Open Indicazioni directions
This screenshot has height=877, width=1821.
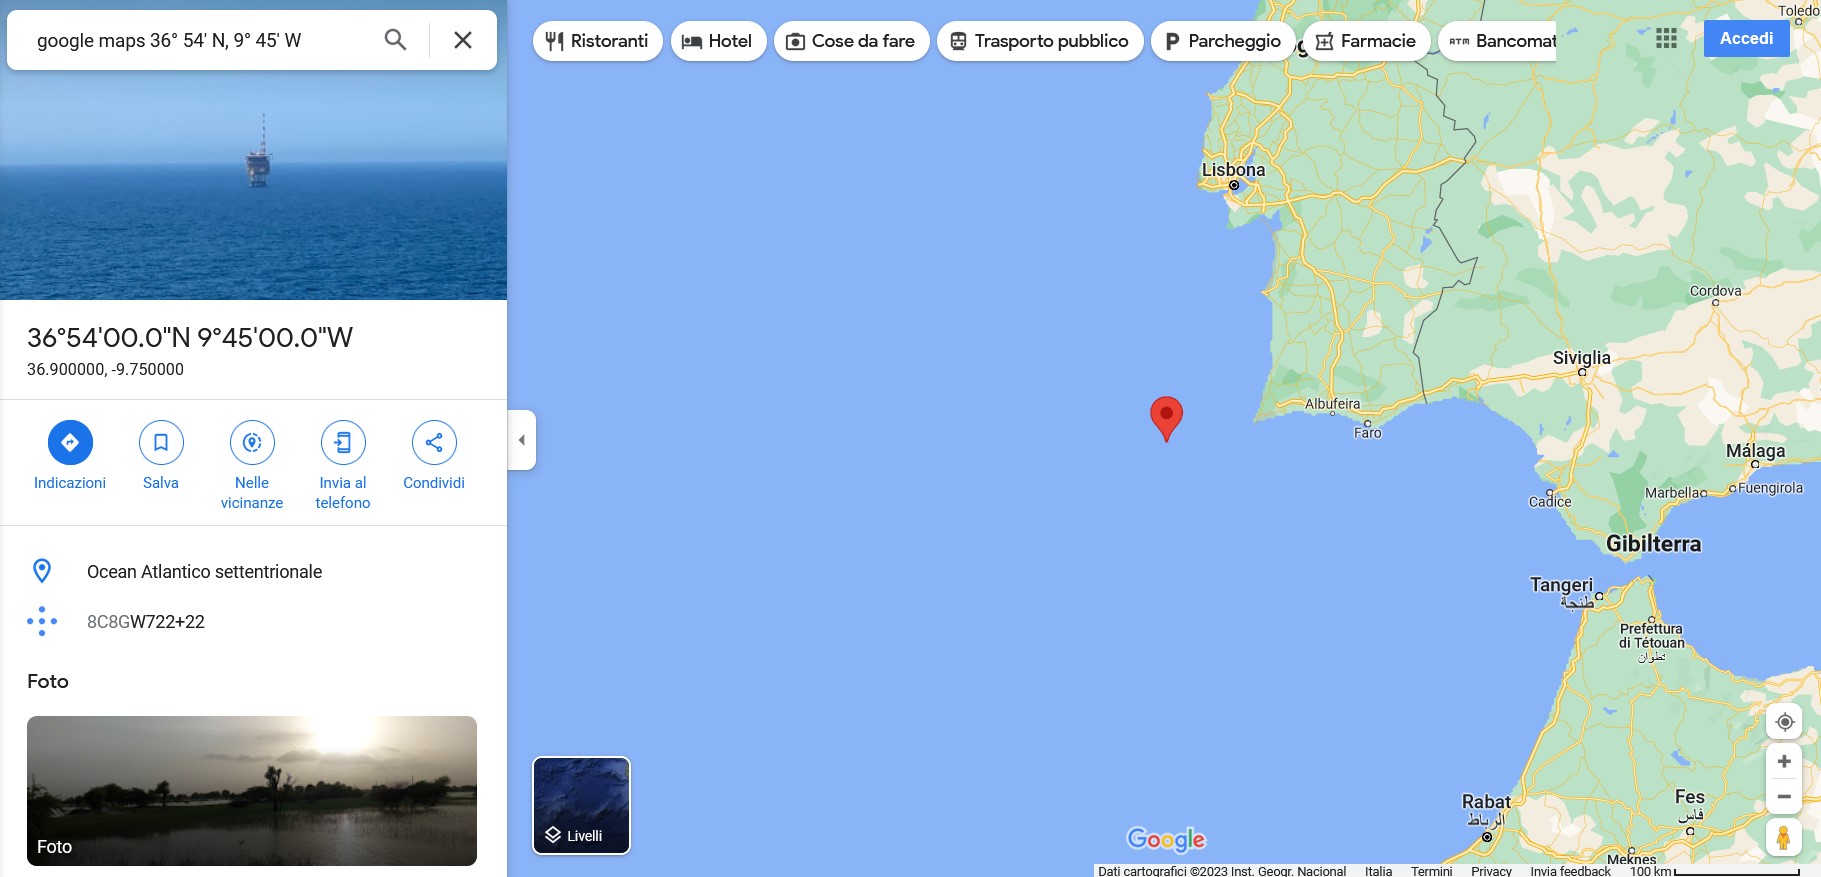point(70,456)
